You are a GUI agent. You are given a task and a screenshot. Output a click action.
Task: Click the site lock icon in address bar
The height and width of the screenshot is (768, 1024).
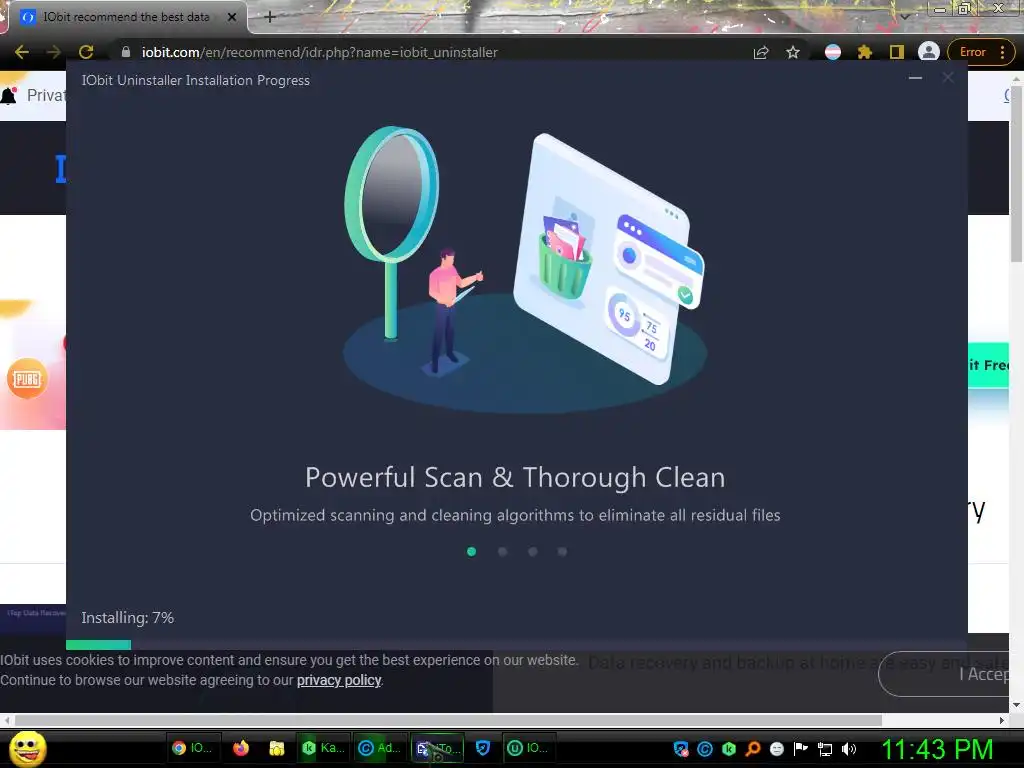click(126, 52)
